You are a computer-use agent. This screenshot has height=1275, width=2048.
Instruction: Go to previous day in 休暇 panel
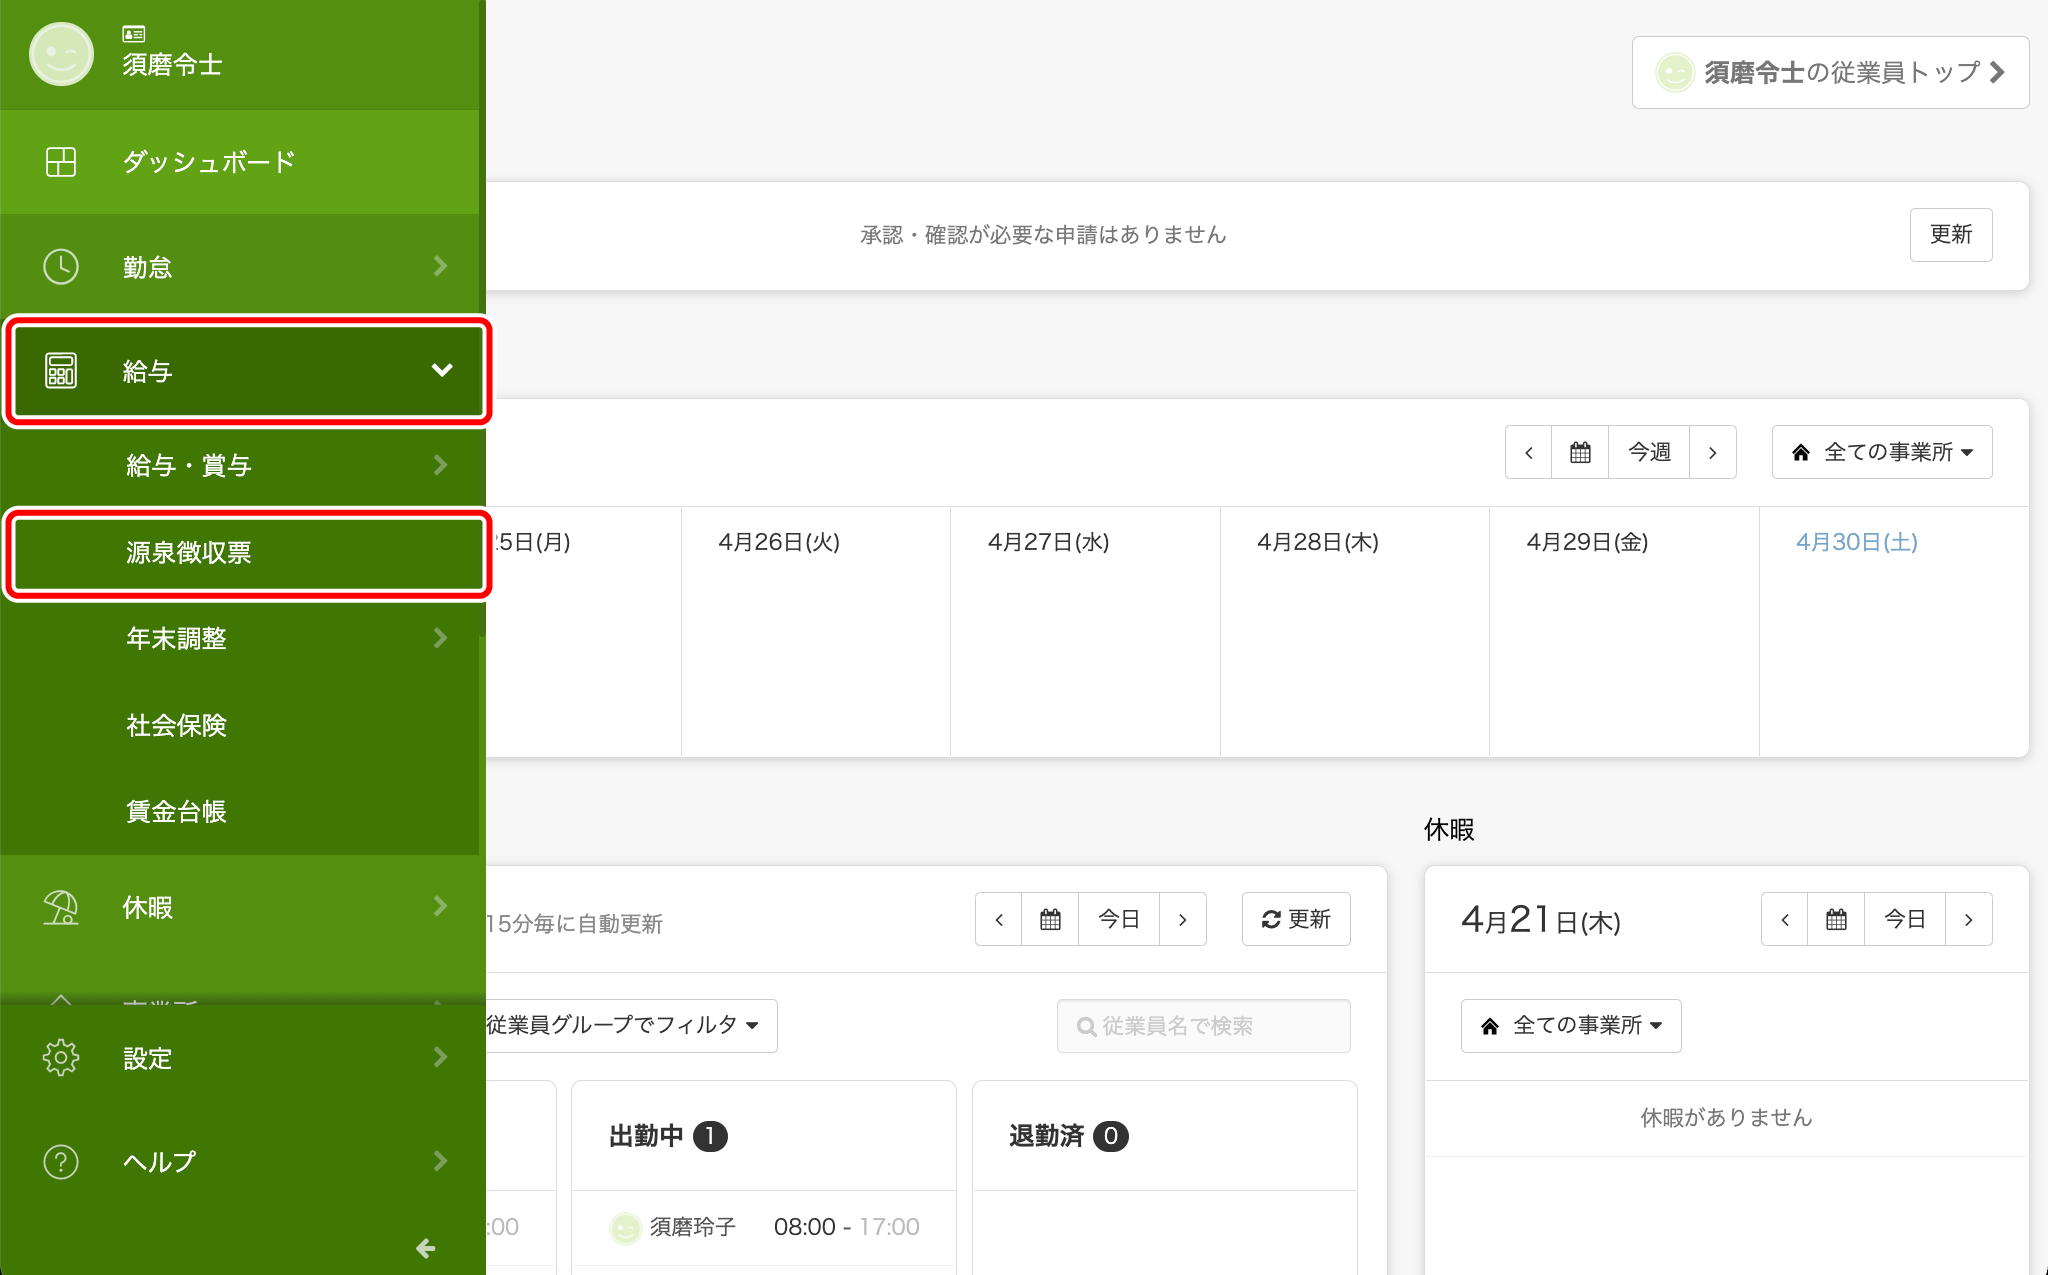[x=1785, y=919]
